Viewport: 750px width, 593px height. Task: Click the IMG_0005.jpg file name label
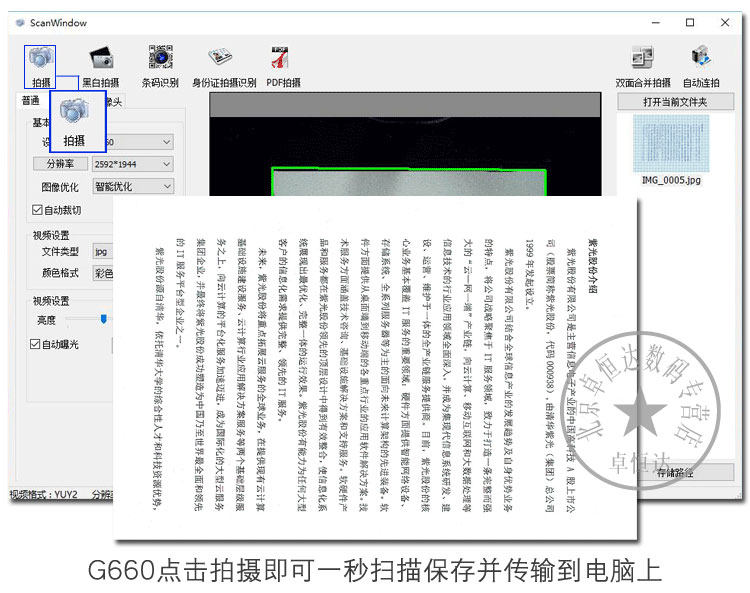pyautogui.click(x=671, y=180)
